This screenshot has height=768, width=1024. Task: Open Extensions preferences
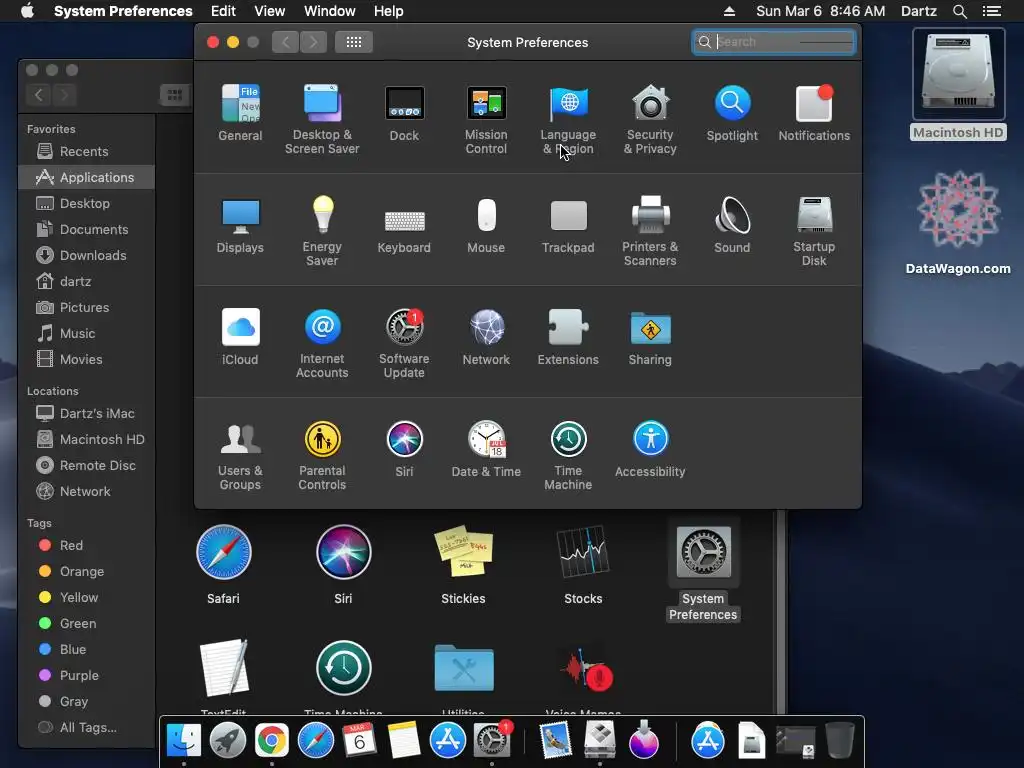pyautogui.click(x=568, y=337)
